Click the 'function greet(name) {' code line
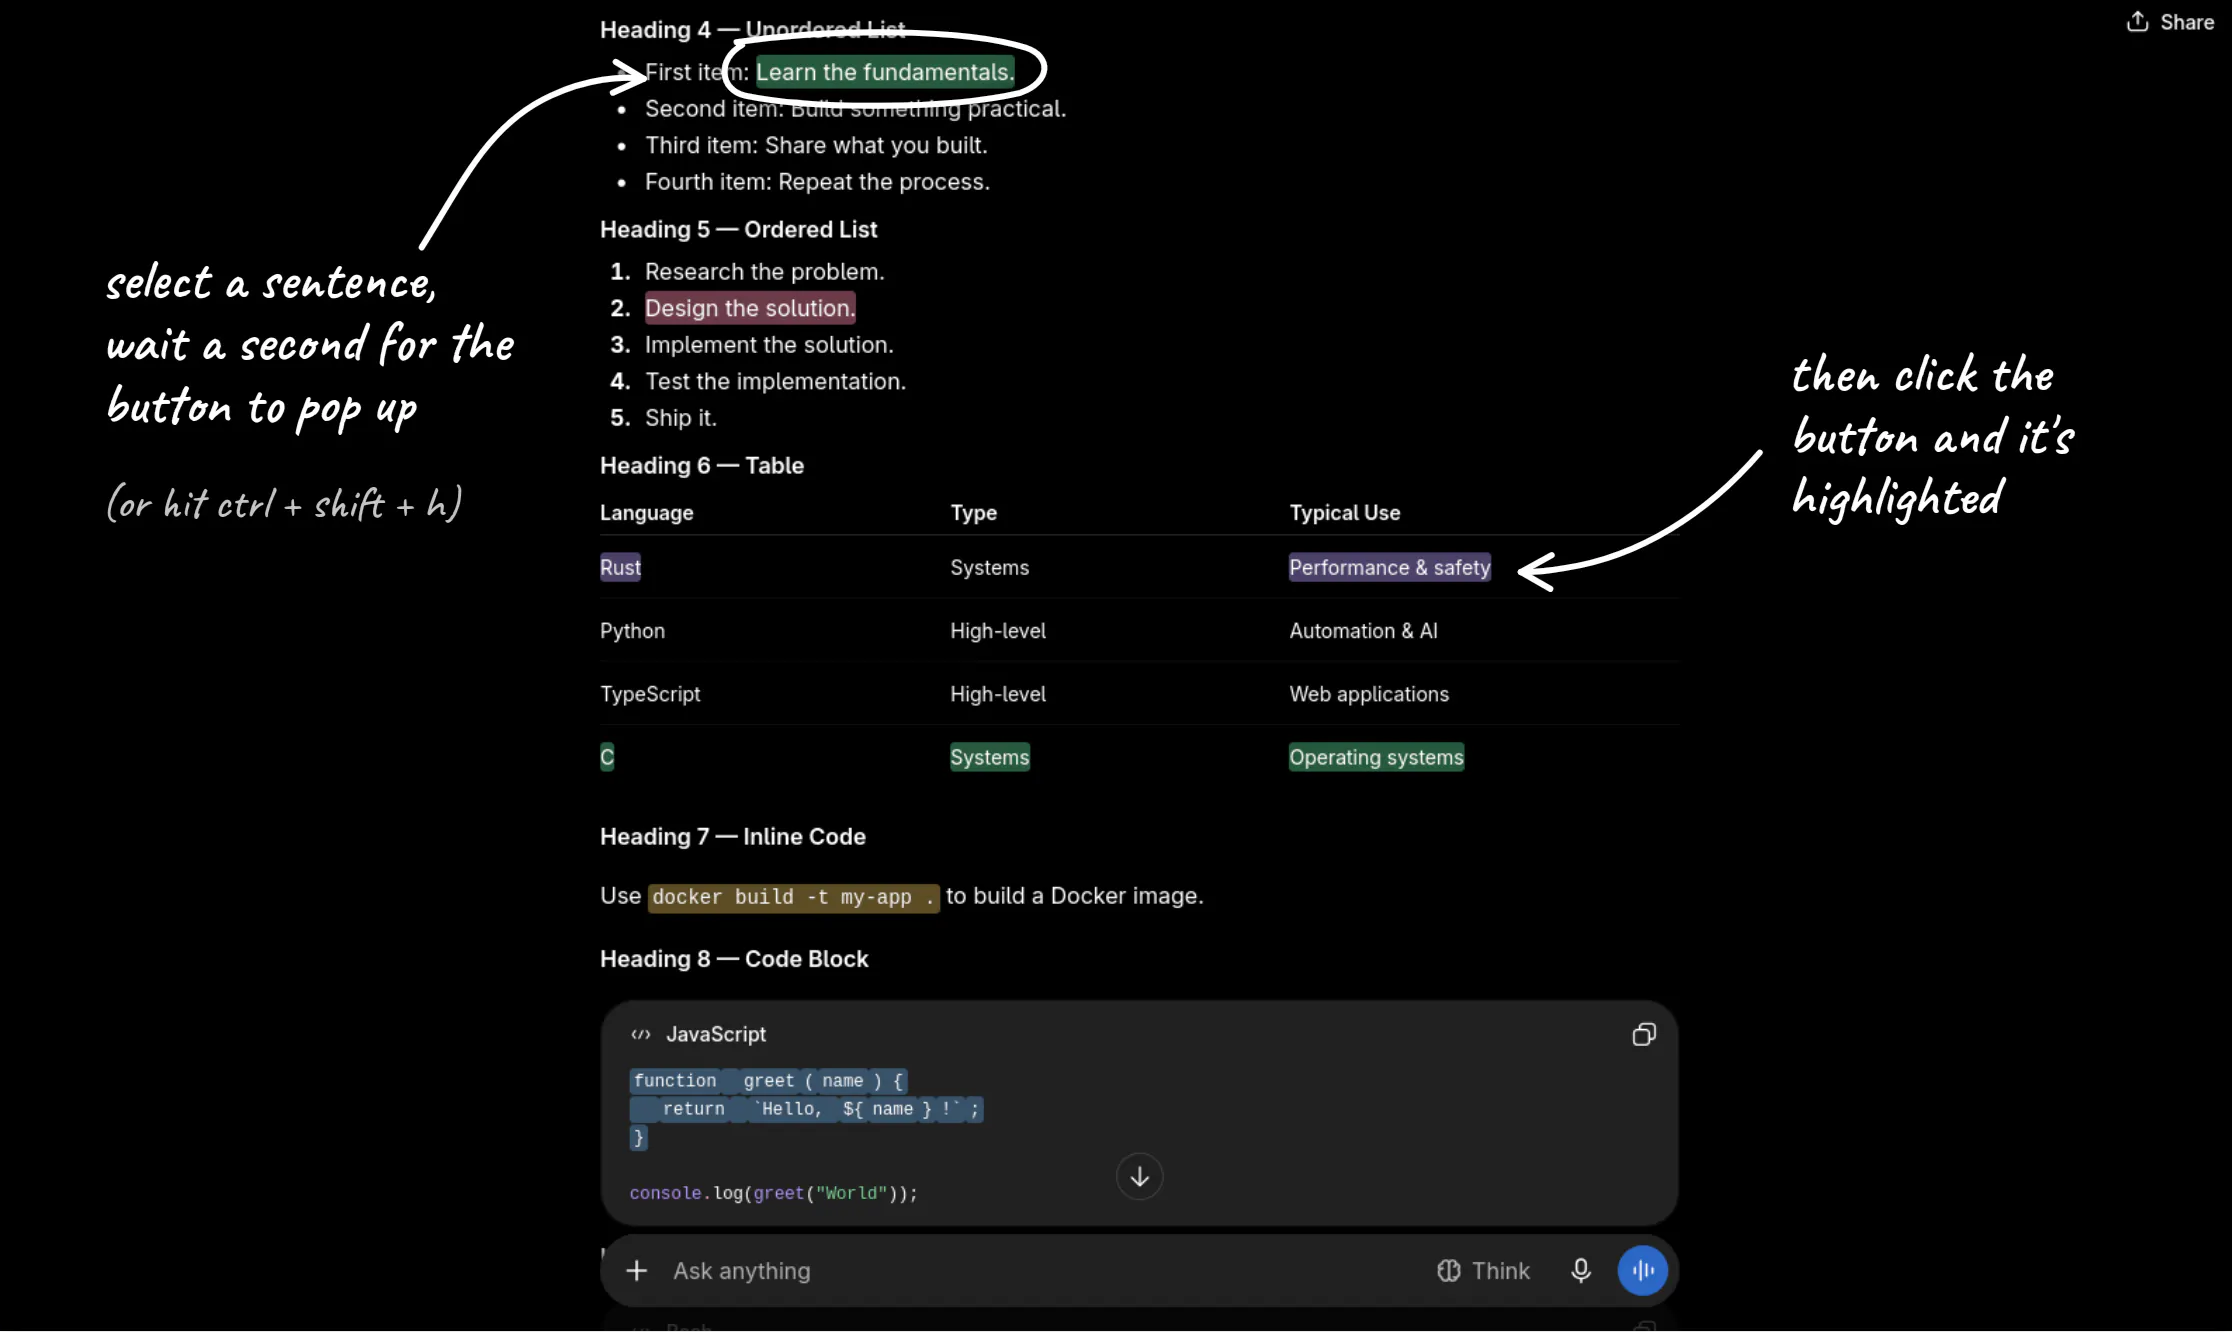2232x1332 pixels. (768, 1081)
